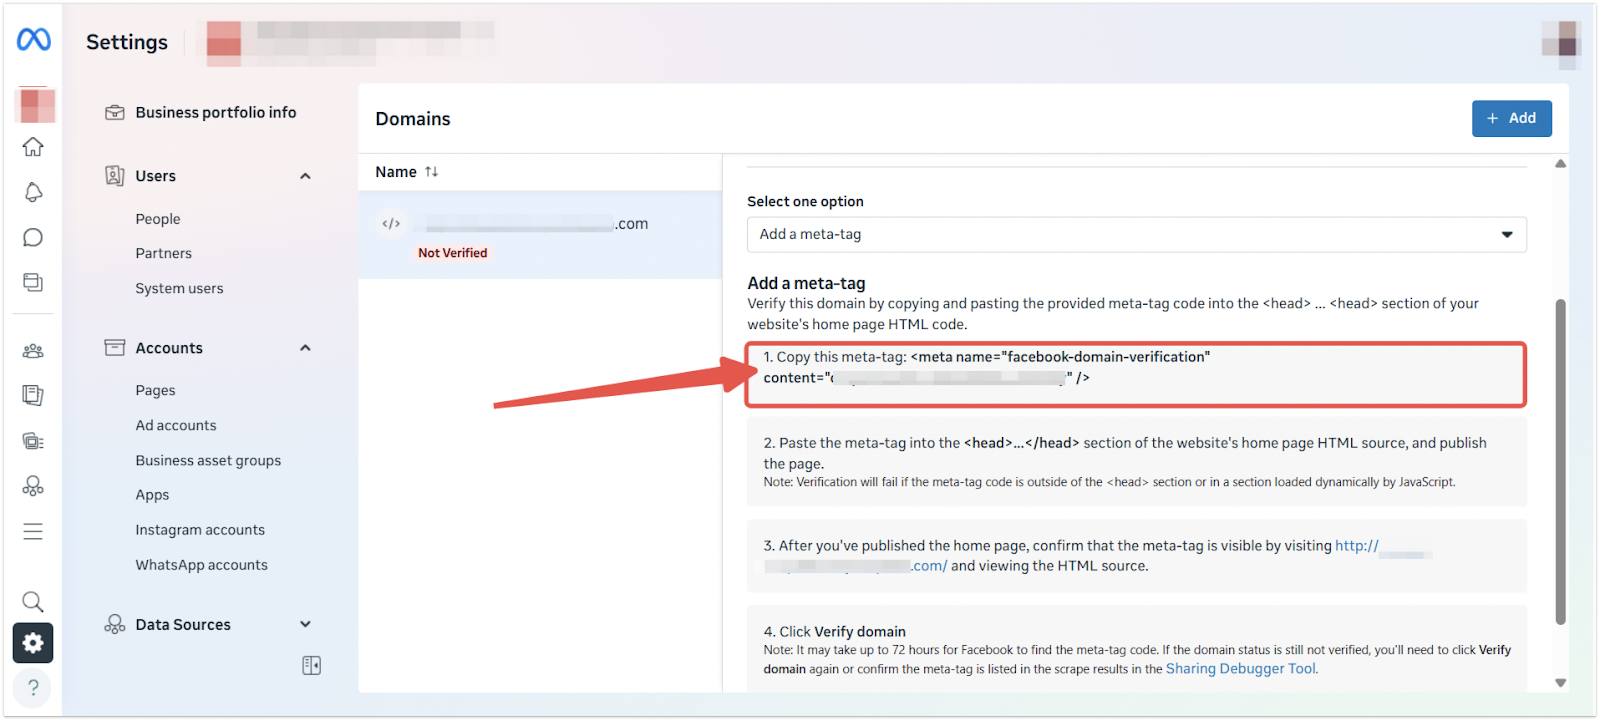Viewport: 1600px width, 721px height.
Task: Click the scroll down arrow of details panel
Action: click(1560, 683)
